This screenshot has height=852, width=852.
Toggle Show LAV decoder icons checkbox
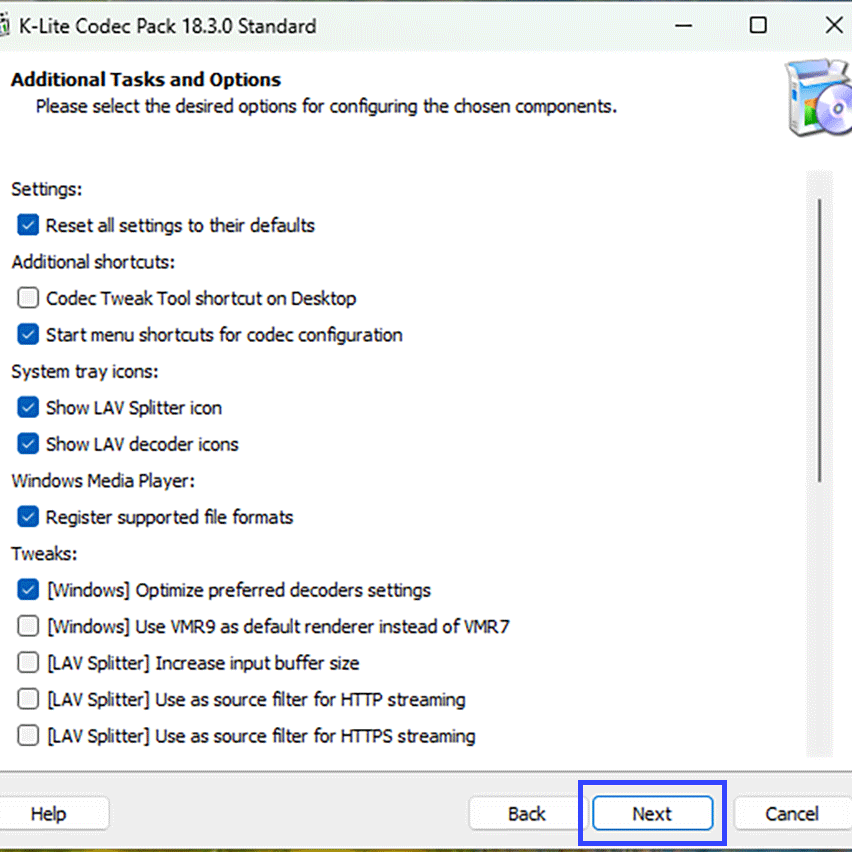tap(28, 444)
